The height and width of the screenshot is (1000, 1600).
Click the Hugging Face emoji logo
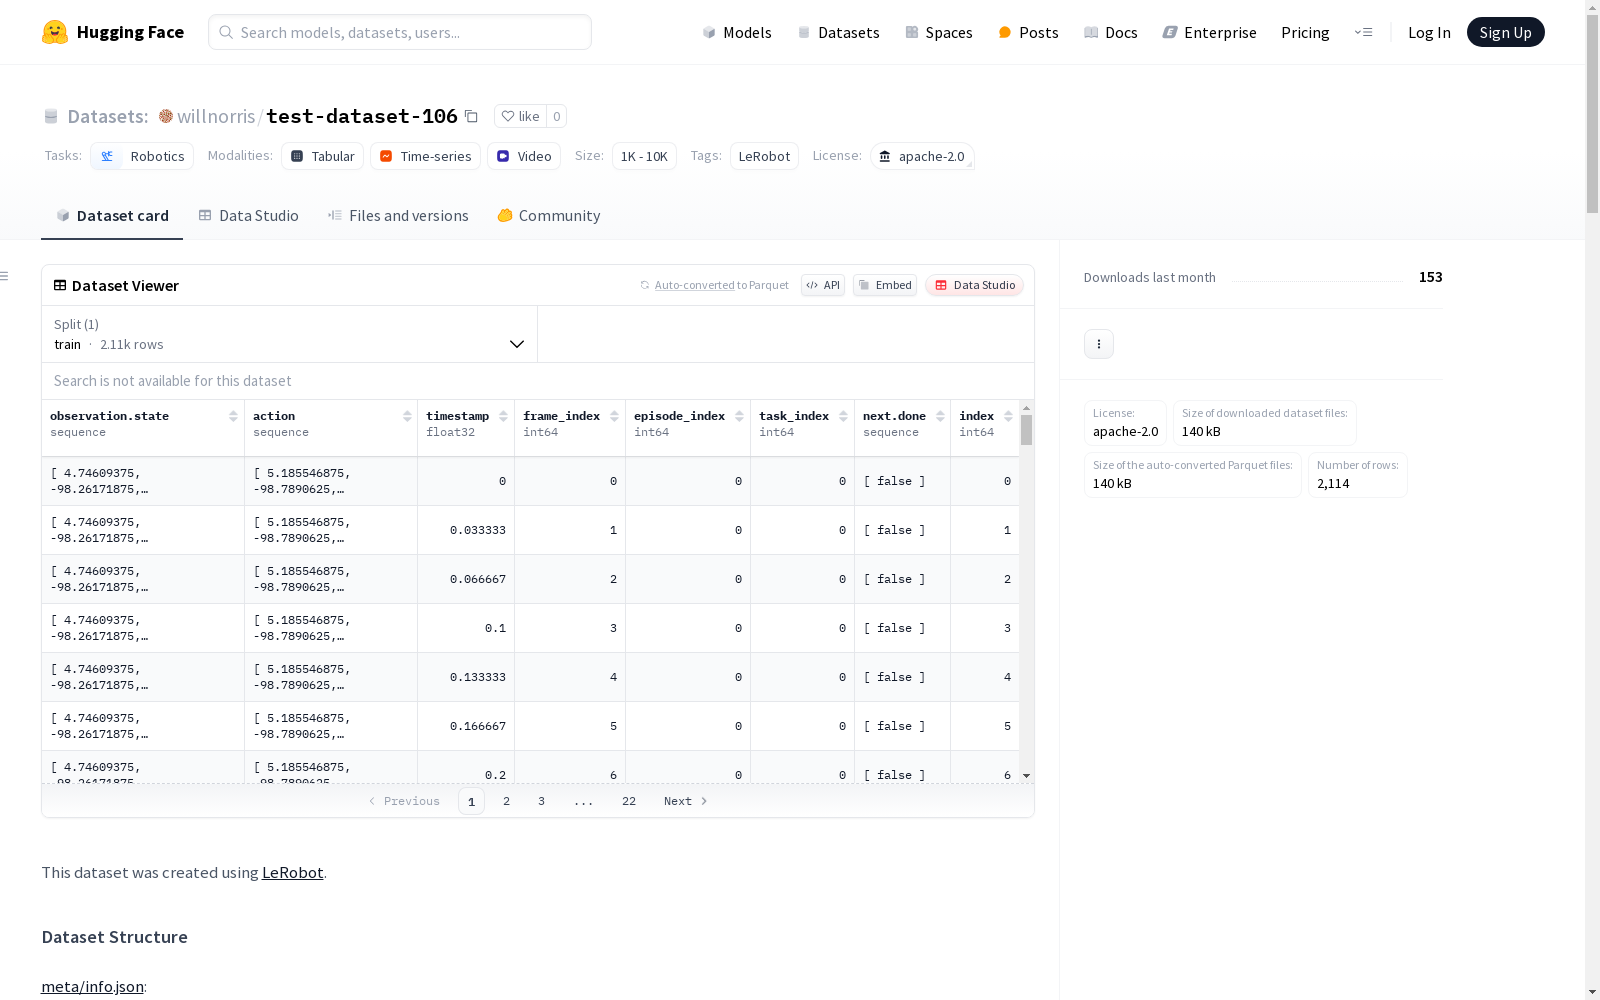tap(55, 32)
